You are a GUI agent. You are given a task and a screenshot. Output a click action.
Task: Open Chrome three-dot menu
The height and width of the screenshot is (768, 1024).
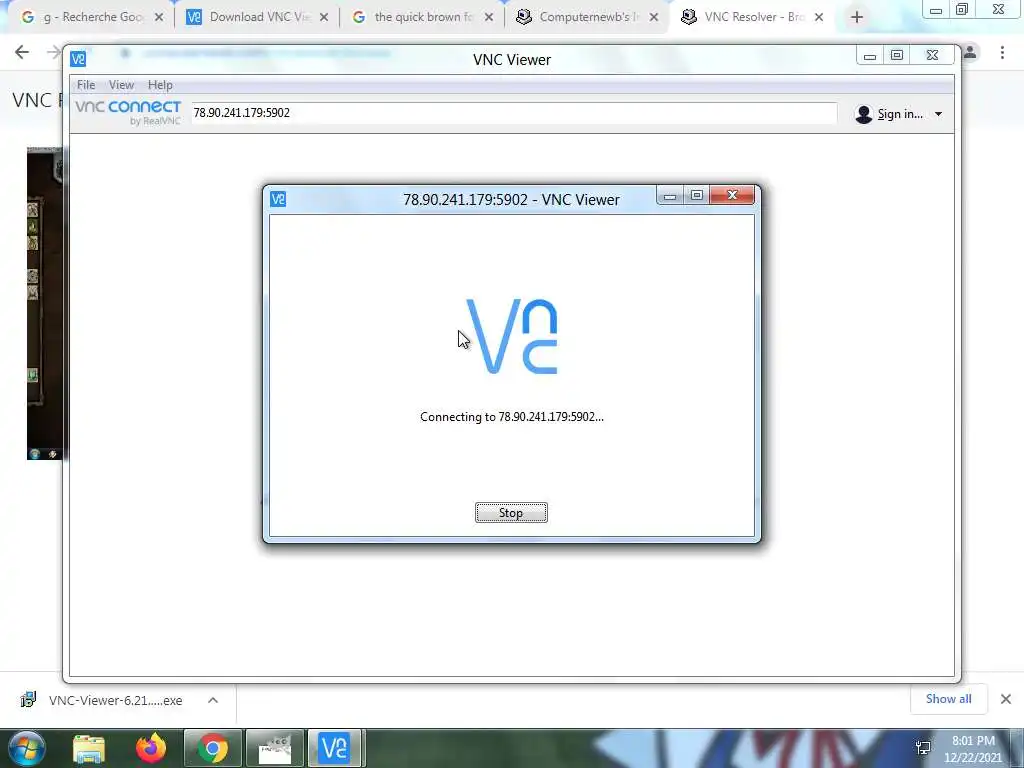1002,52
